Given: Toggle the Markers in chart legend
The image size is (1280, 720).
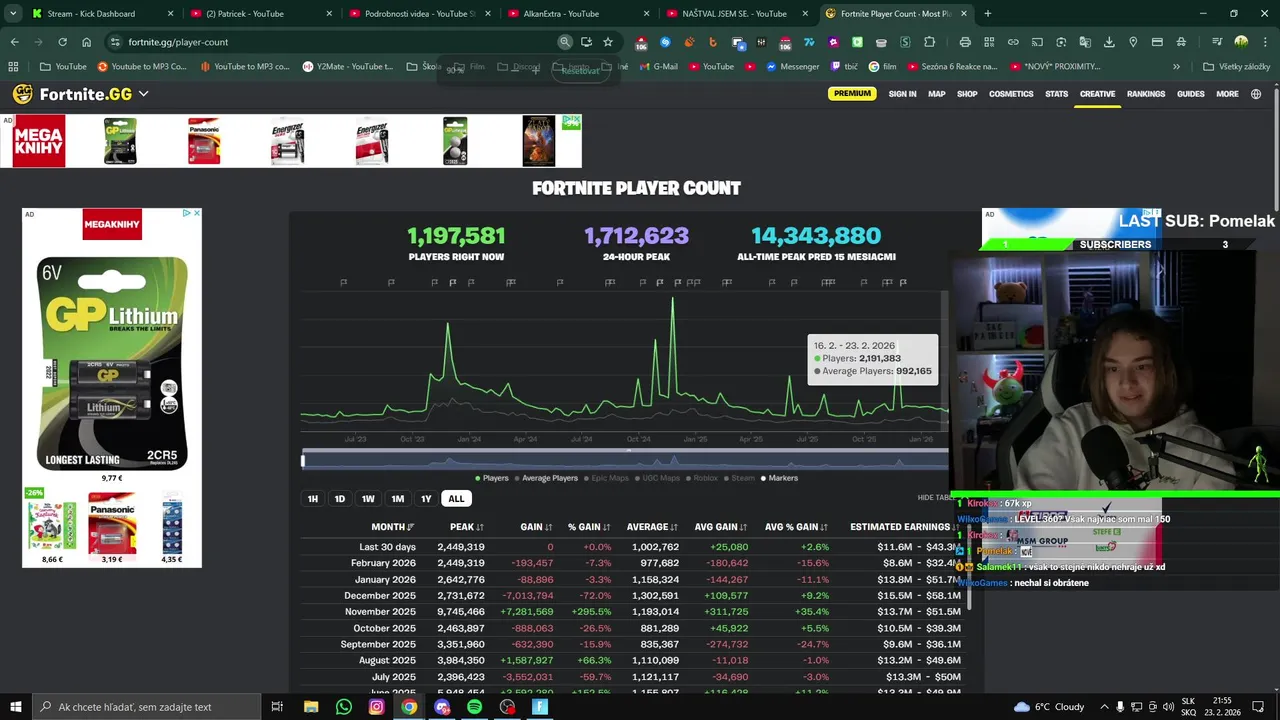Looking at the screenshot, I should (779, 478).
